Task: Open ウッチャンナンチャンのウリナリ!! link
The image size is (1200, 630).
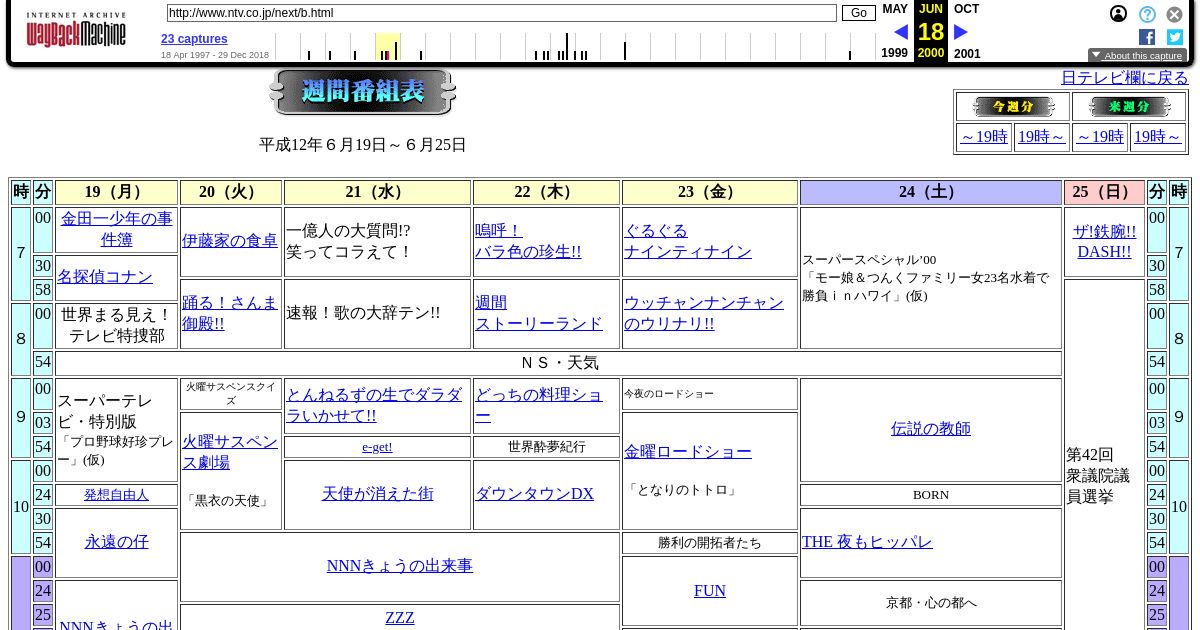Action: click(704, 313)
